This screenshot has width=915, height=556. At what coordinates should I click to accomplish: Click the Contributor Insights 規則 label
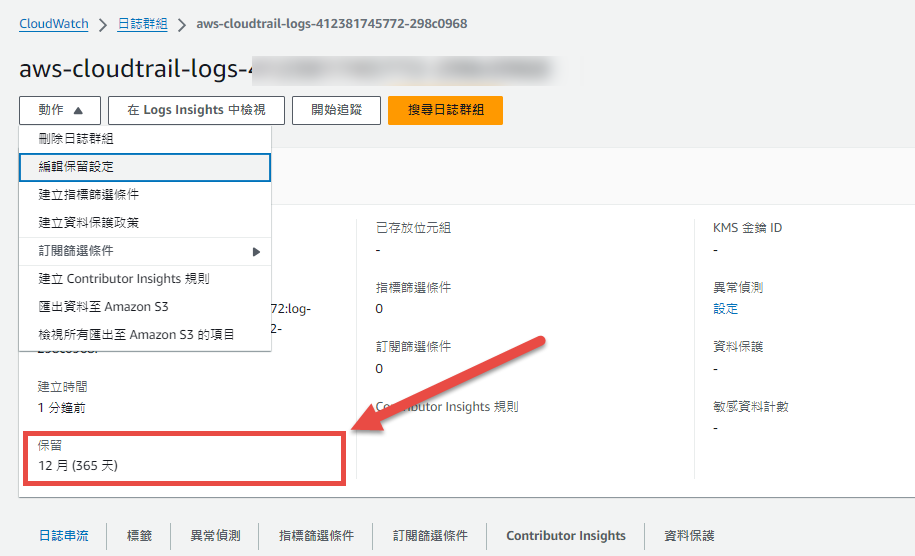[x=447, y=407]
